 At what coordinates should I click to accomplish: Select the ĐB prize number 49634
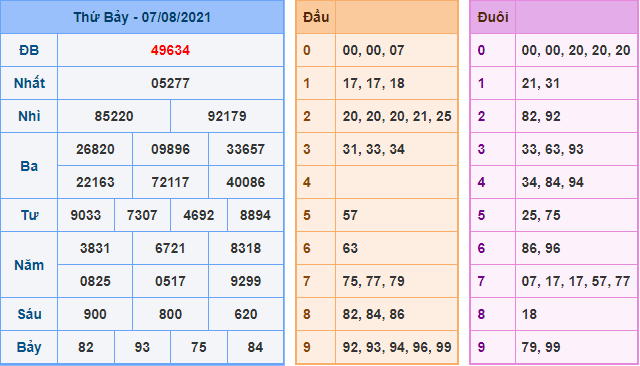click(170, 50)
